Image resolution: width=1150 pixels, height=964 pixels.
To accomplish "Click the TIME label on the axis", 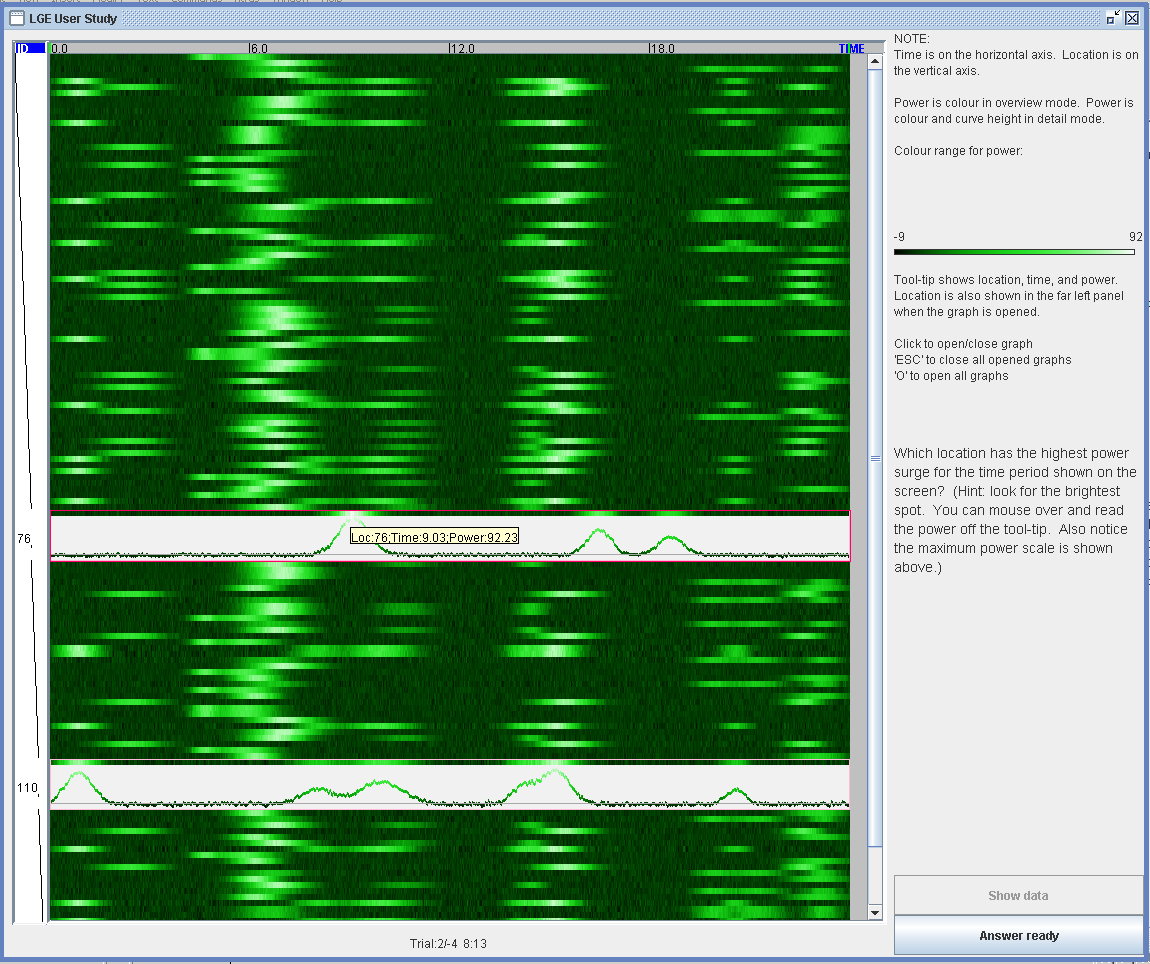I will pyautogui.click(x=851, y=48).
